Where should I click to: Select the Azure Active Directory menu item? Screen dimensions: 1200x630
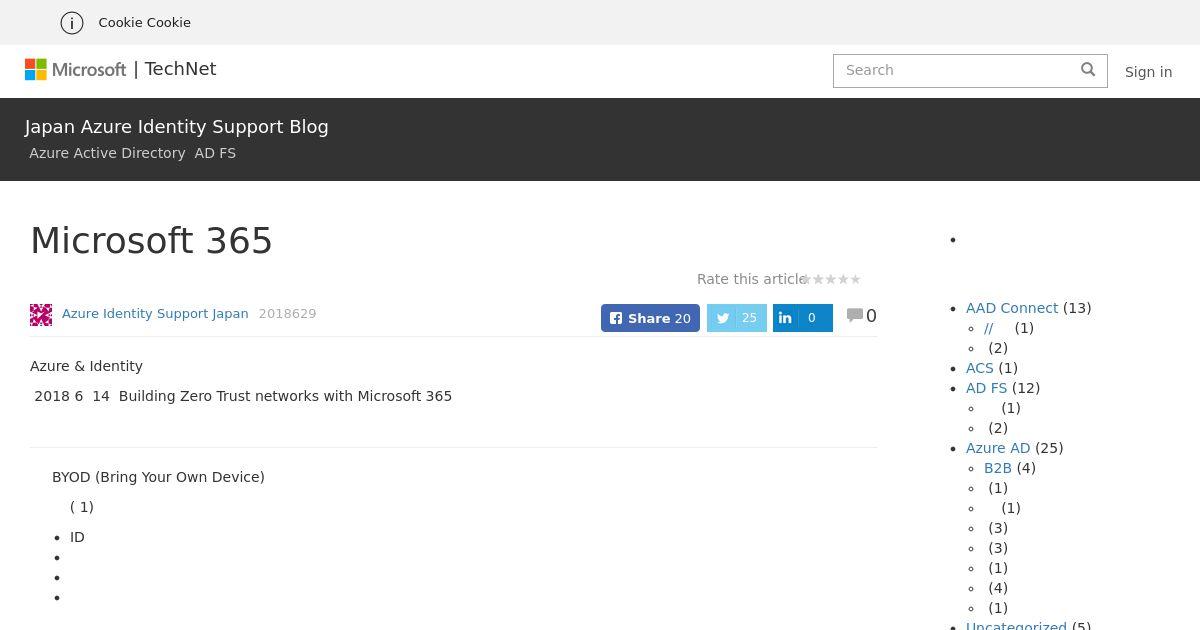107,153
